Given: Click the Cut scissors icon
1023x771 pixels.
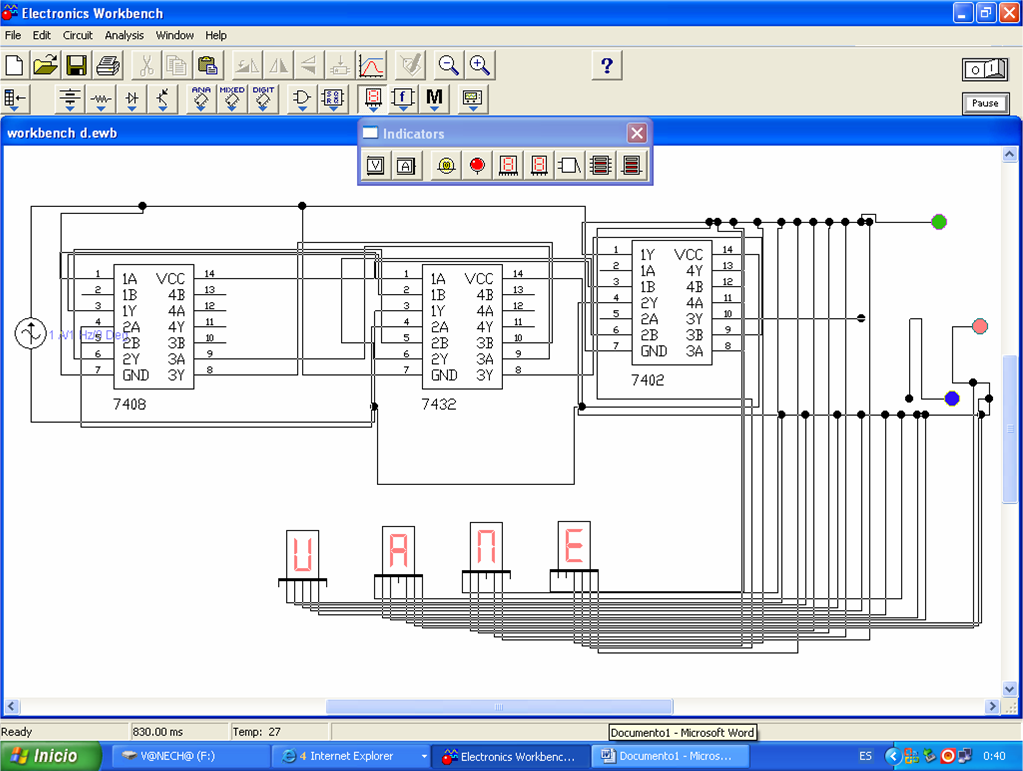Looking at the screenshot, I should coord(146,66).
